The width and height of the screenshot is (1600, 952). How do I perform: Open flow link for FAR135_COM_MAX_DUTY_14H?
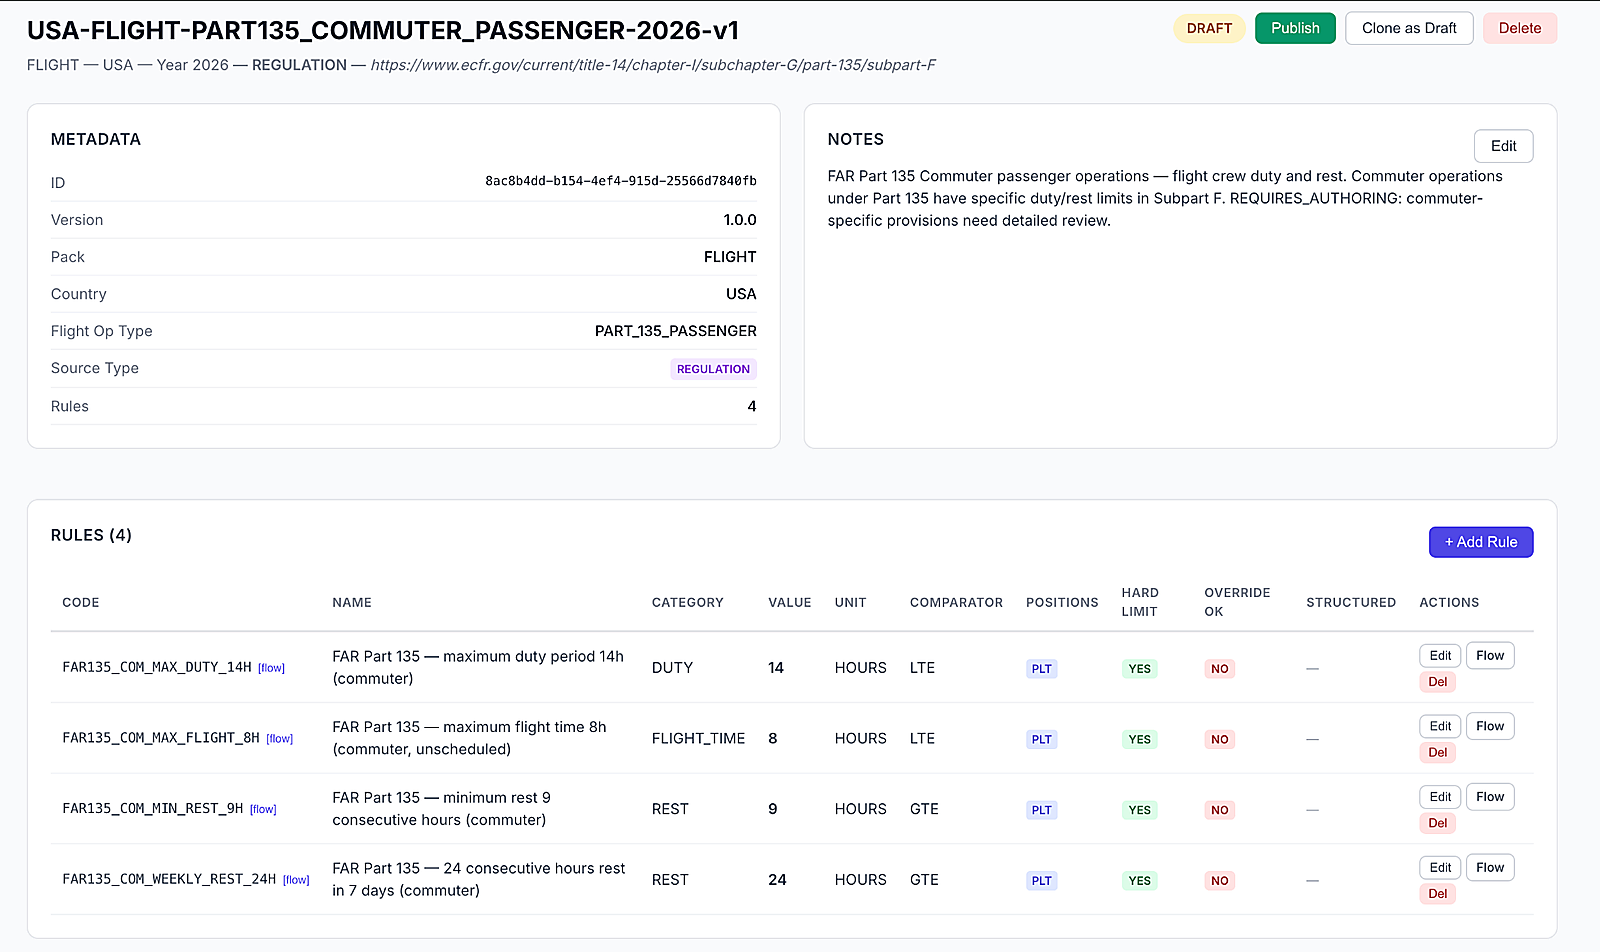coord(271,668)
